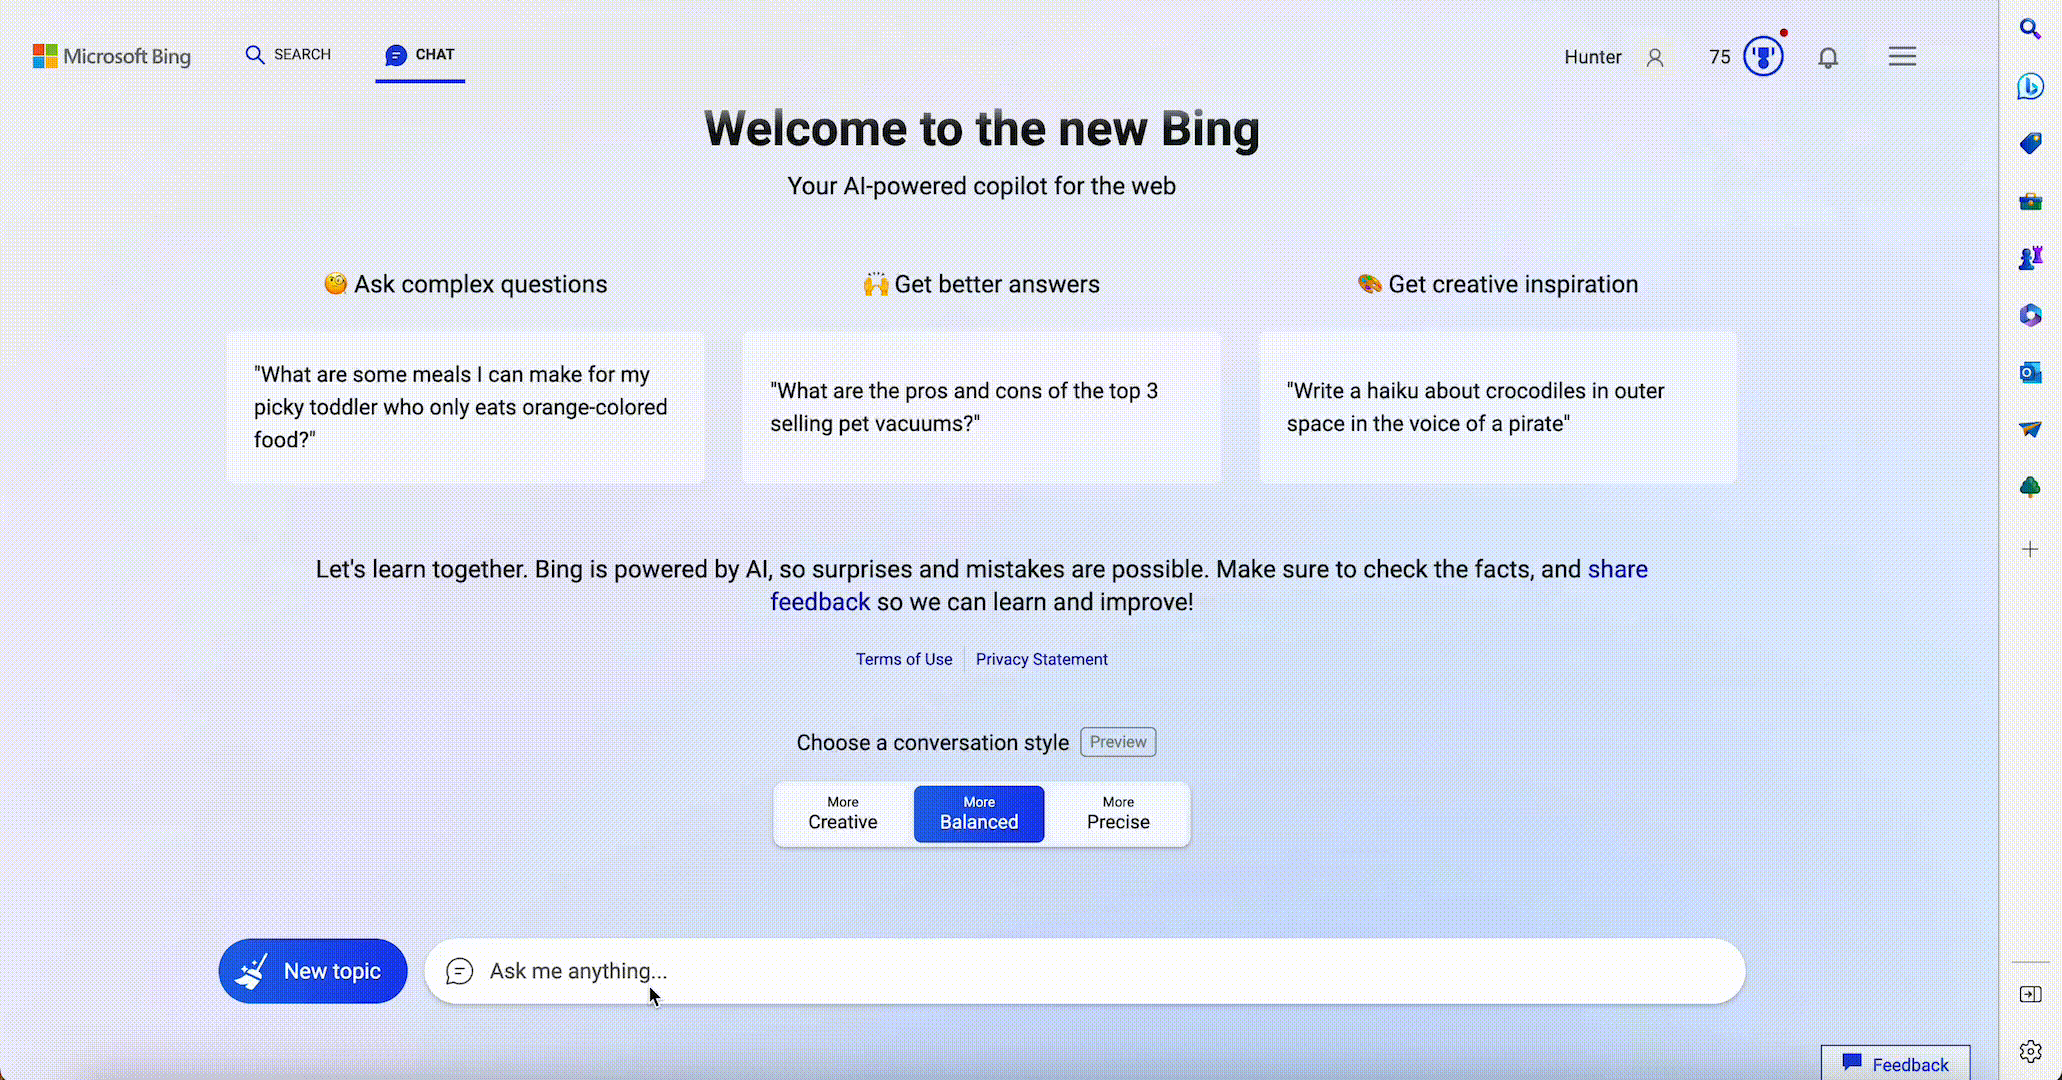This screenshot has width=2062, height=1080.
Task: Click the Hunter account name
Action: tap(1592, 57)
